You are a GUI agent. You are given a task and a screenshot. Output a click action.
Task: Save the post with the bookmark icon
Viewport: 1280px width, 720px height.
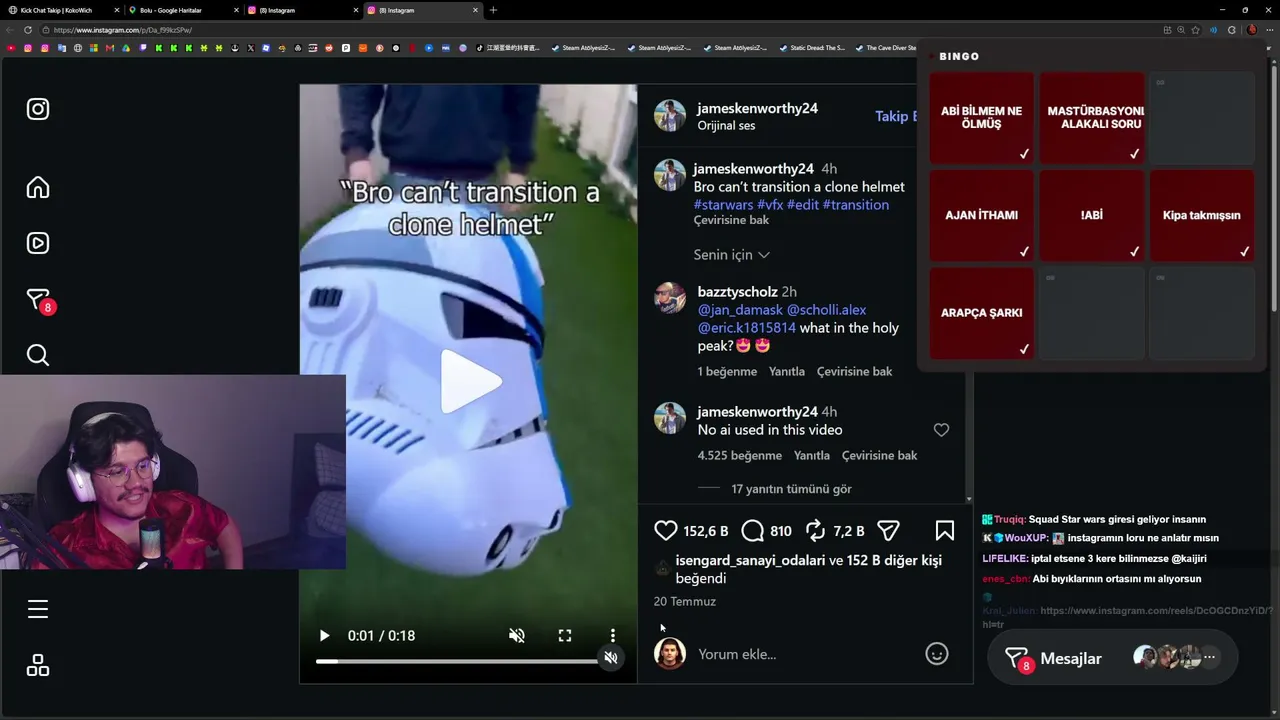click(x=945, y=530)
